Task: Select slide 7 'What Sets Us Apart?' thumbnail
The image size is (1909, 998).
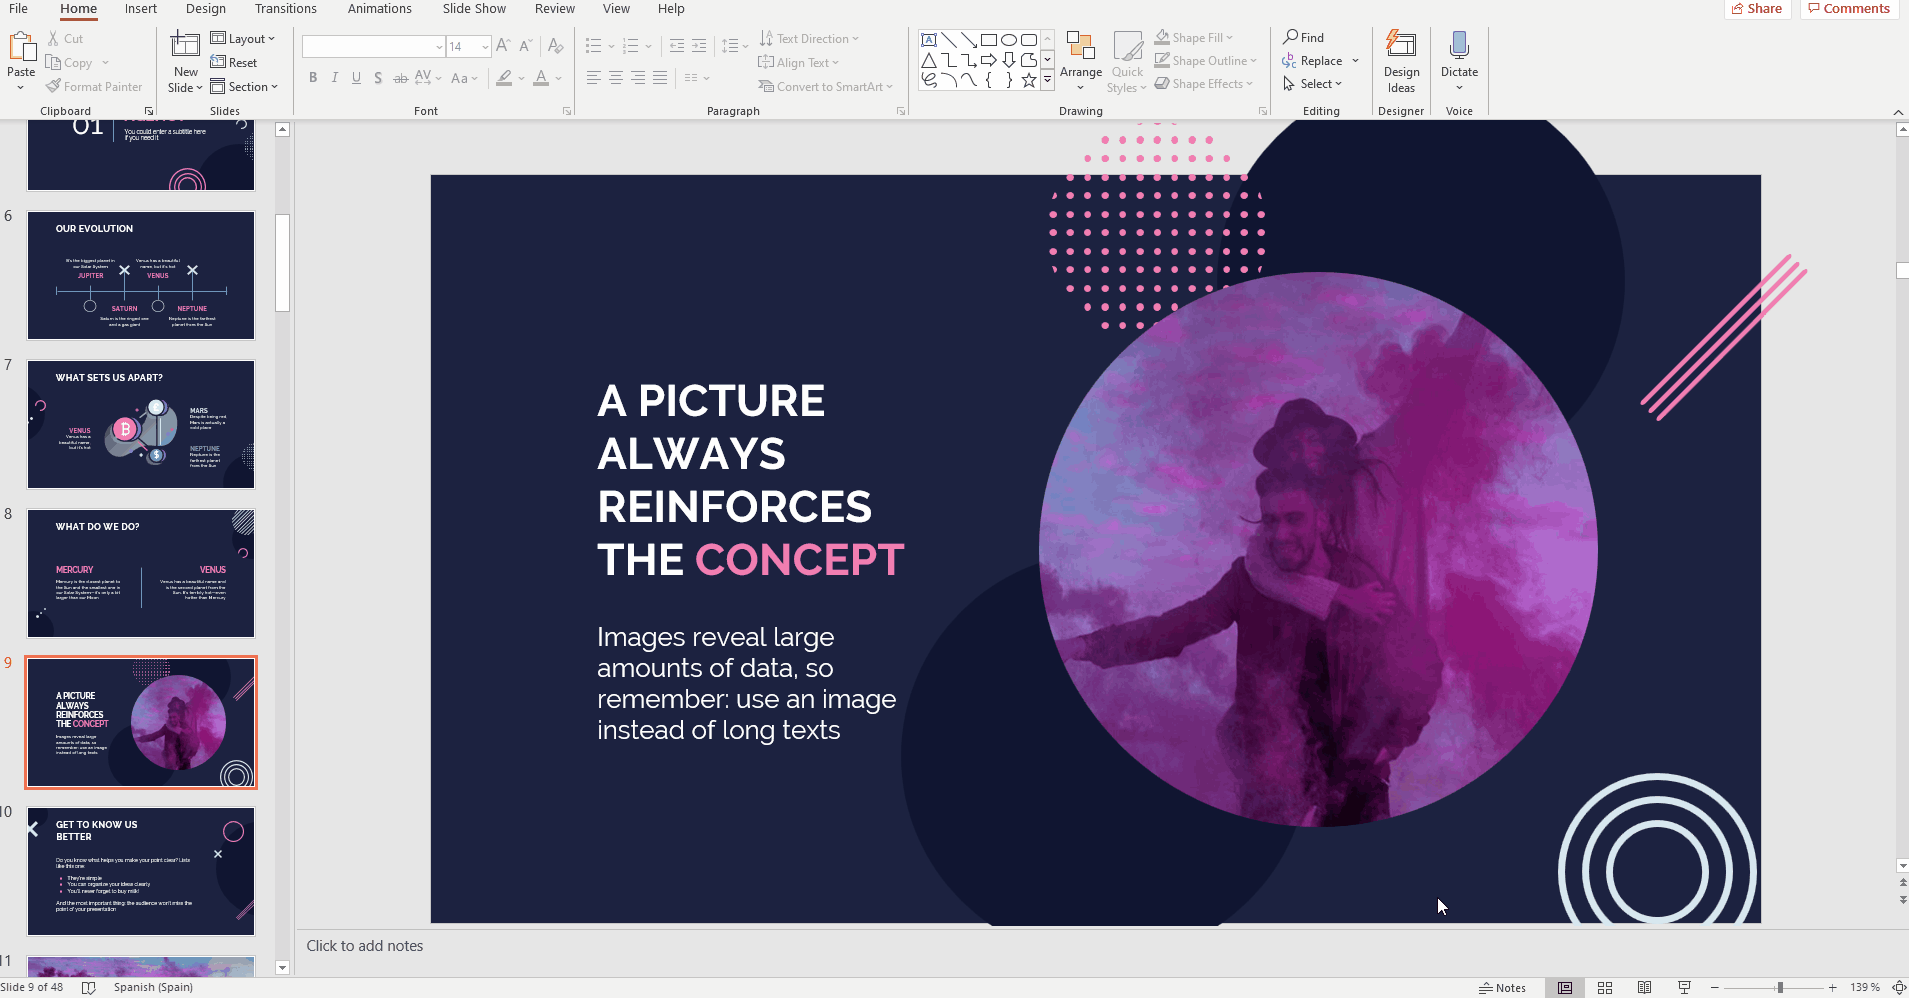Action: (x=141, y=424)
